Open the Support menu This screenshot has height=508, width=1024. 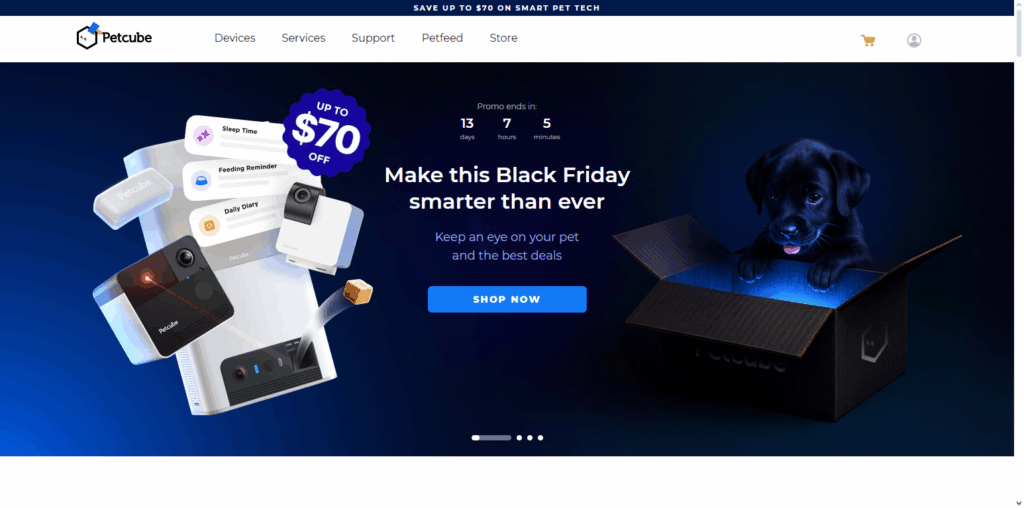pyautogui.click(x=373, y=38)
